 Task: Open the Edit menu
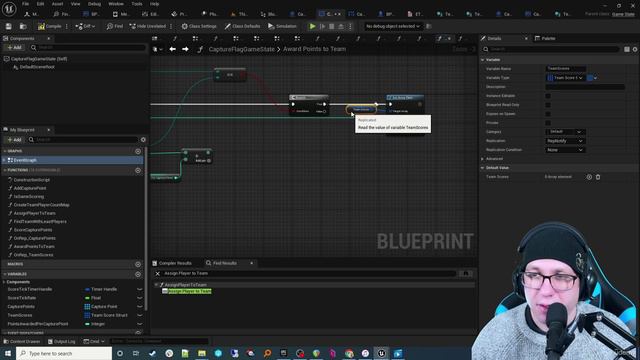40,4
